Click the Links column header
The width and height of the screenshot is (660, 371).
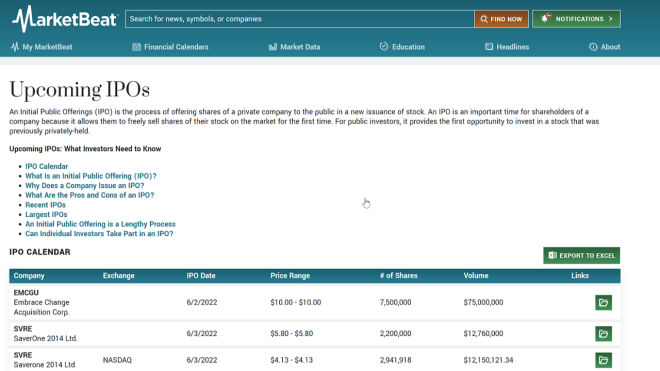tap(580, 275)
